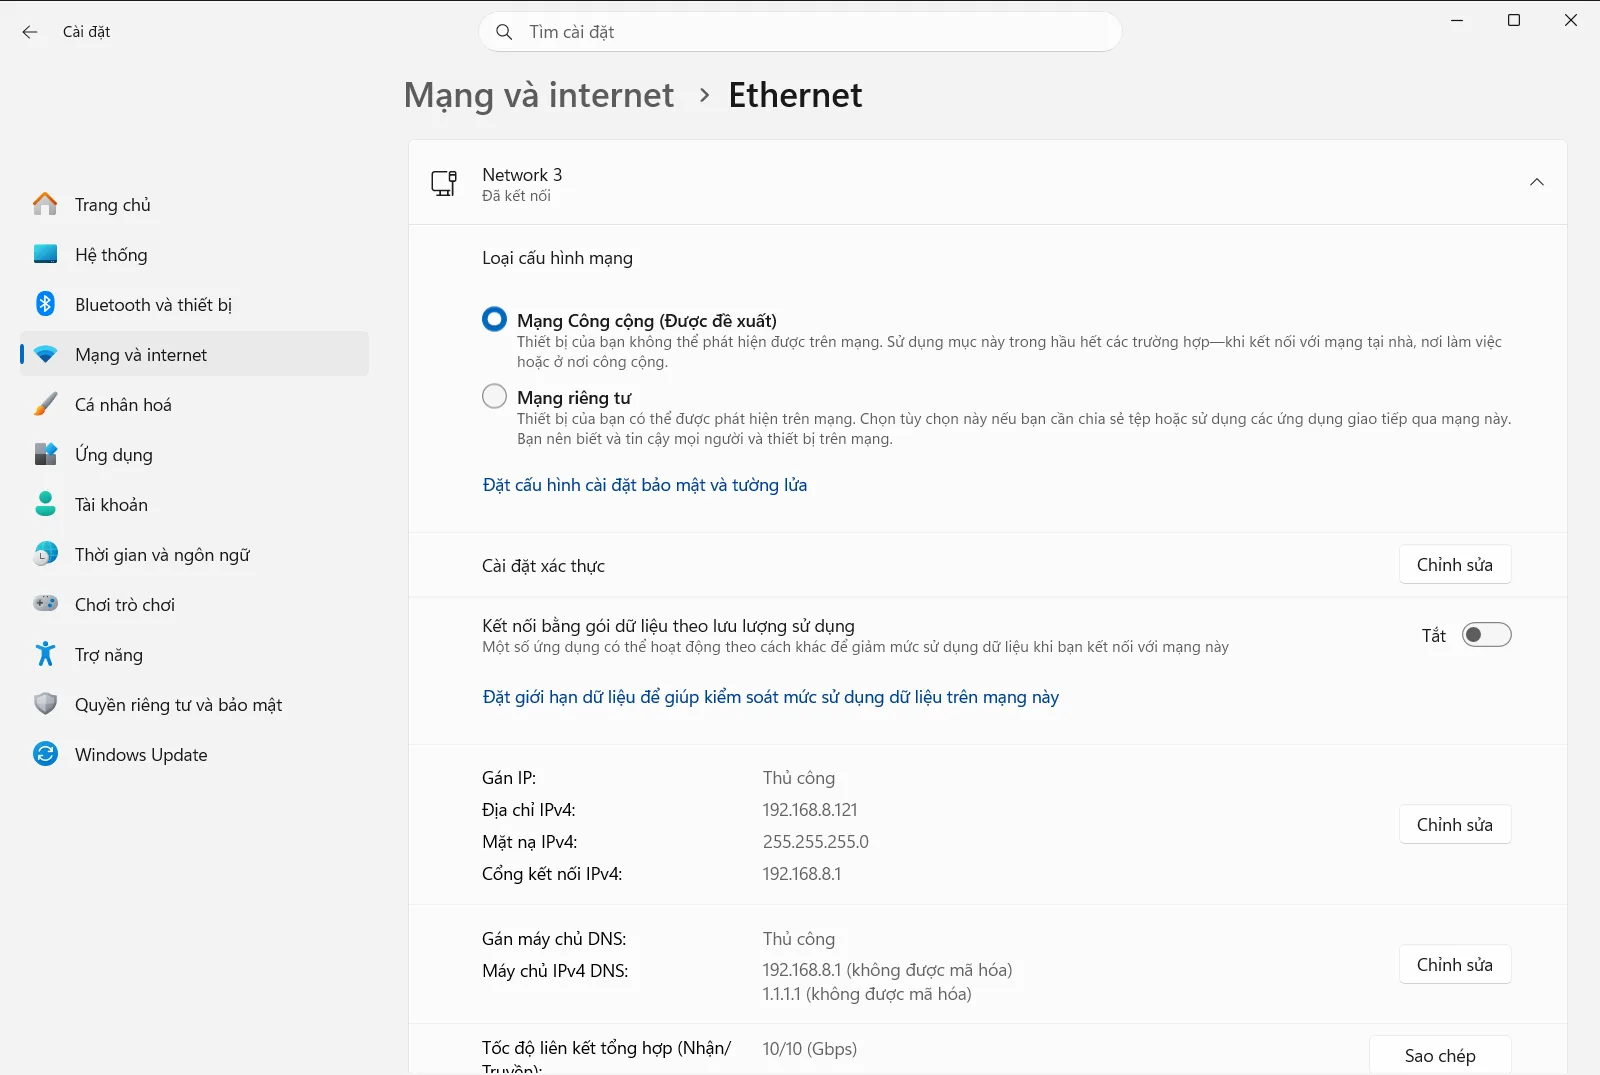Click the Bluetooth icon in sidebar
The width and height of the screenshot is (1600, 1075).
(45, 304)
